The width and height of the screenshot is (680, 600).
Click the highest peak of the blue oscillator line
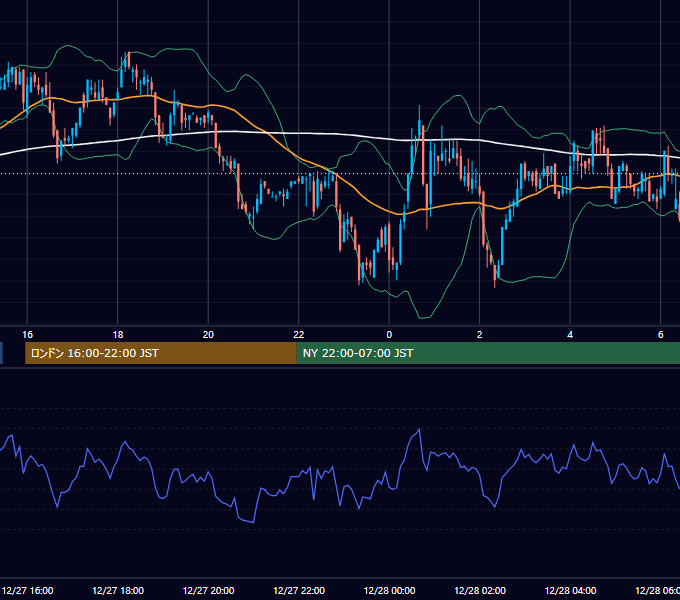tap(419, 429)
